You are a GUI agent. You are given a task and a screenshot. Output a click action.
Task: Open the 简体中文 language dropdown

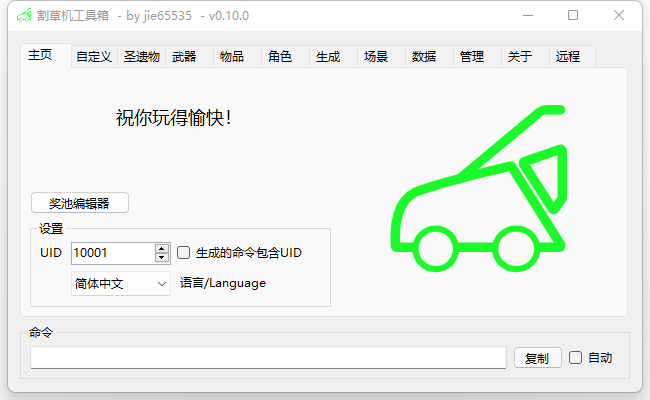click(120, 283)
